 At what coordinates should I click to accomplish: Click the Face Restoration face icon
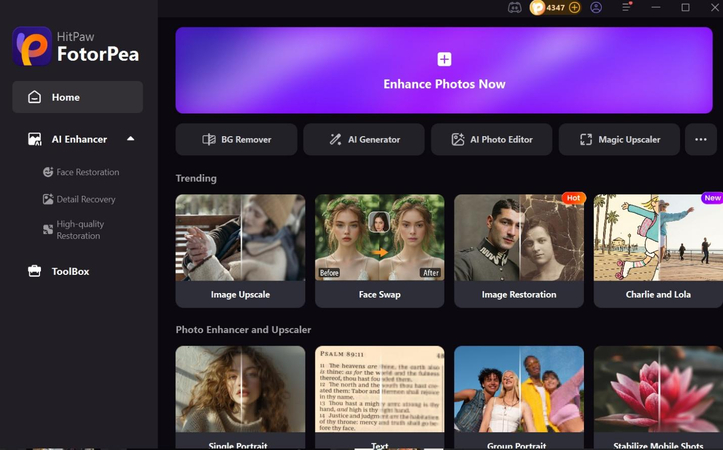point(48,172)
